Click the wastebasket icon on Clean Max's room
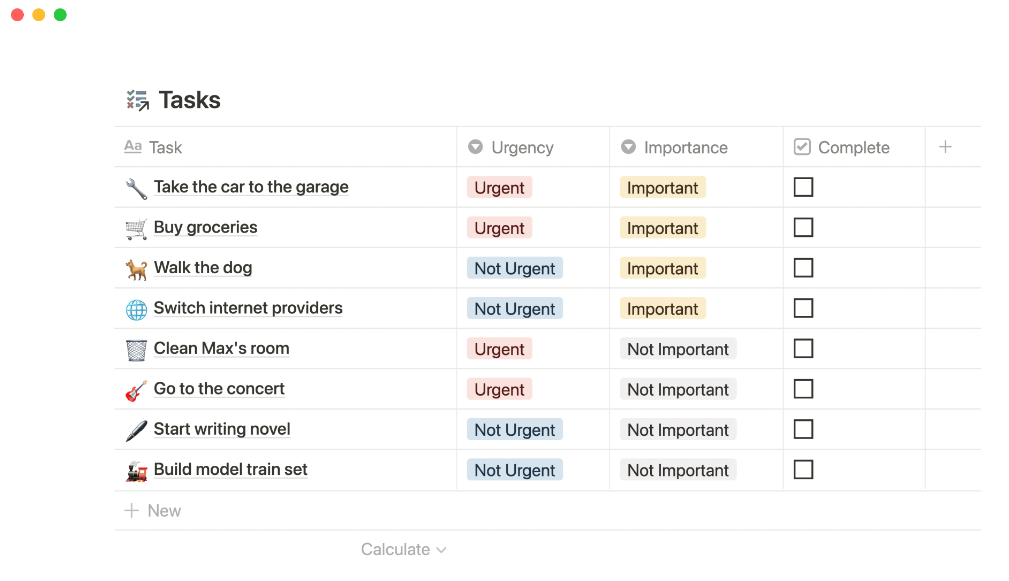The height and width of the screenshot is (581, 1009). pos(137,348)
